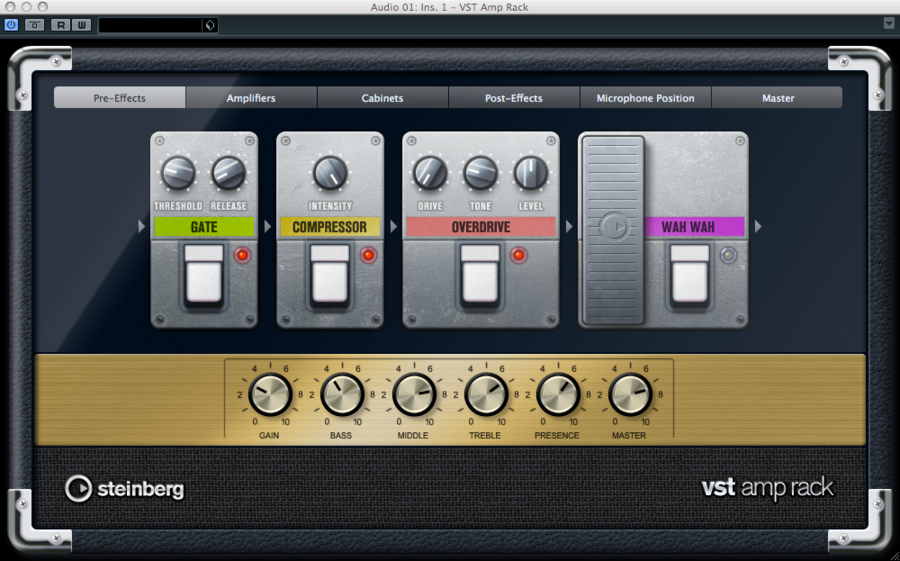The image size is (900, 561).
Task: Enable Read automation R button
Action: [61, 25]
